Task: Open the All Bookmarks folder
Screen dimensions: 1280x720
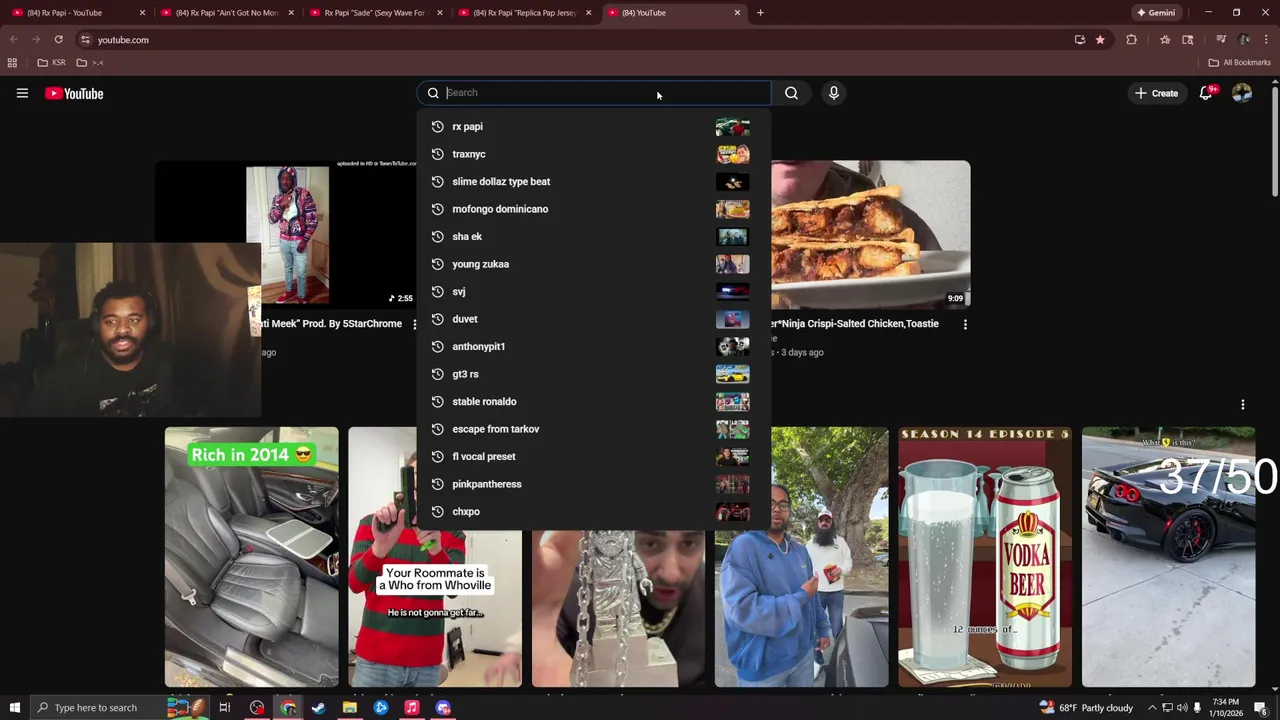Action: (1240, 63)
